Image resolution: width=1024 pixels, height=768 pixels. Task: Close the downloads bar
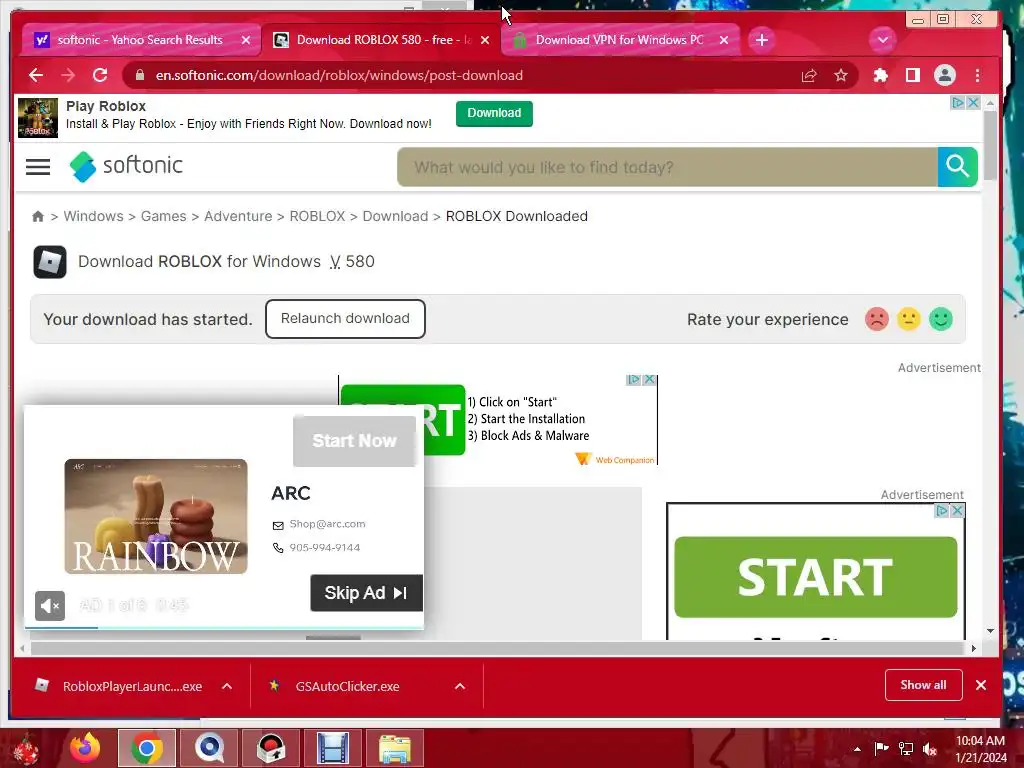coord(980,685)
